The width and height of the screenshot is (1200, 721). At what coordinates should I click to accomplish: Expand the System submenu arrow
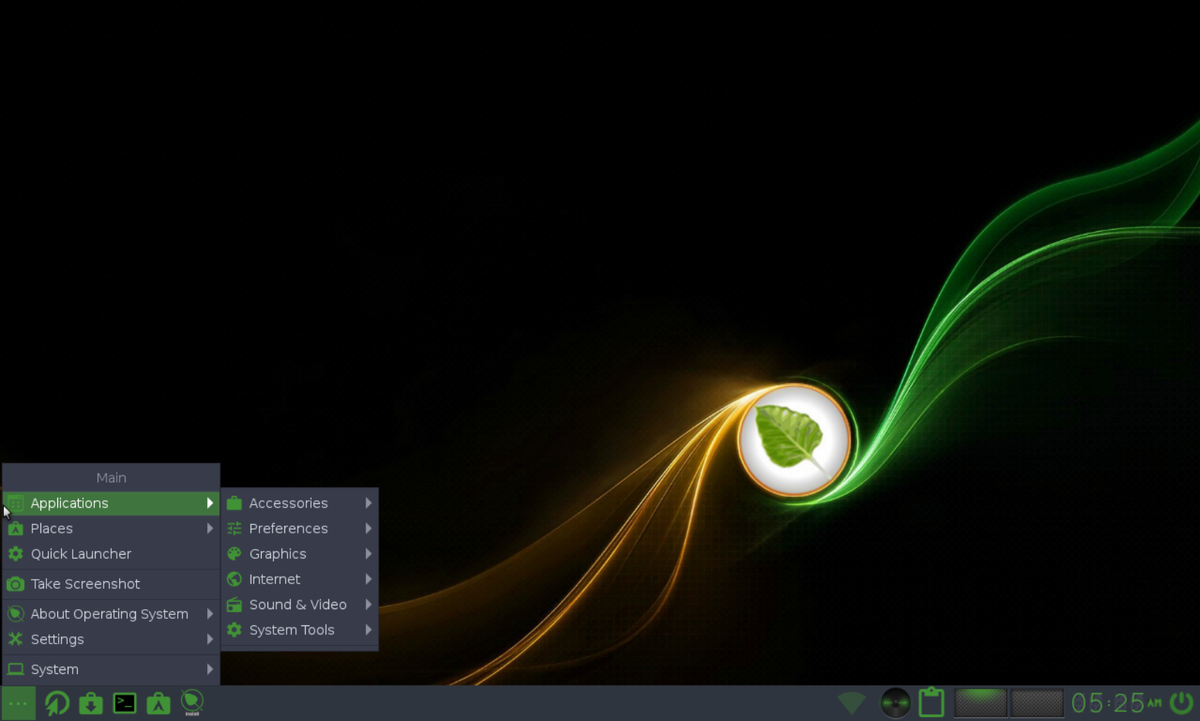click(210, 669)
